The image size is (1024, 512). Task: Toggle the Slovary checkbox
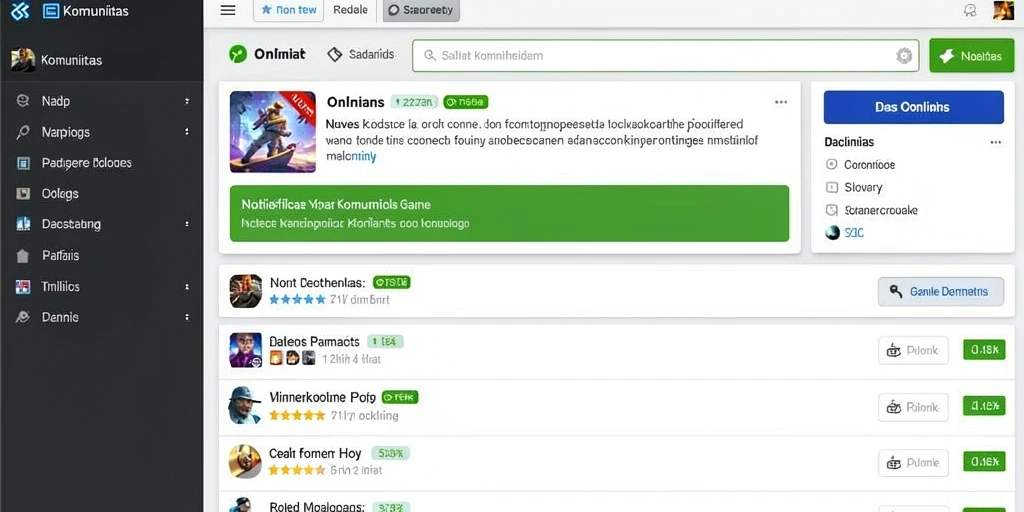[x=831, y=187]
